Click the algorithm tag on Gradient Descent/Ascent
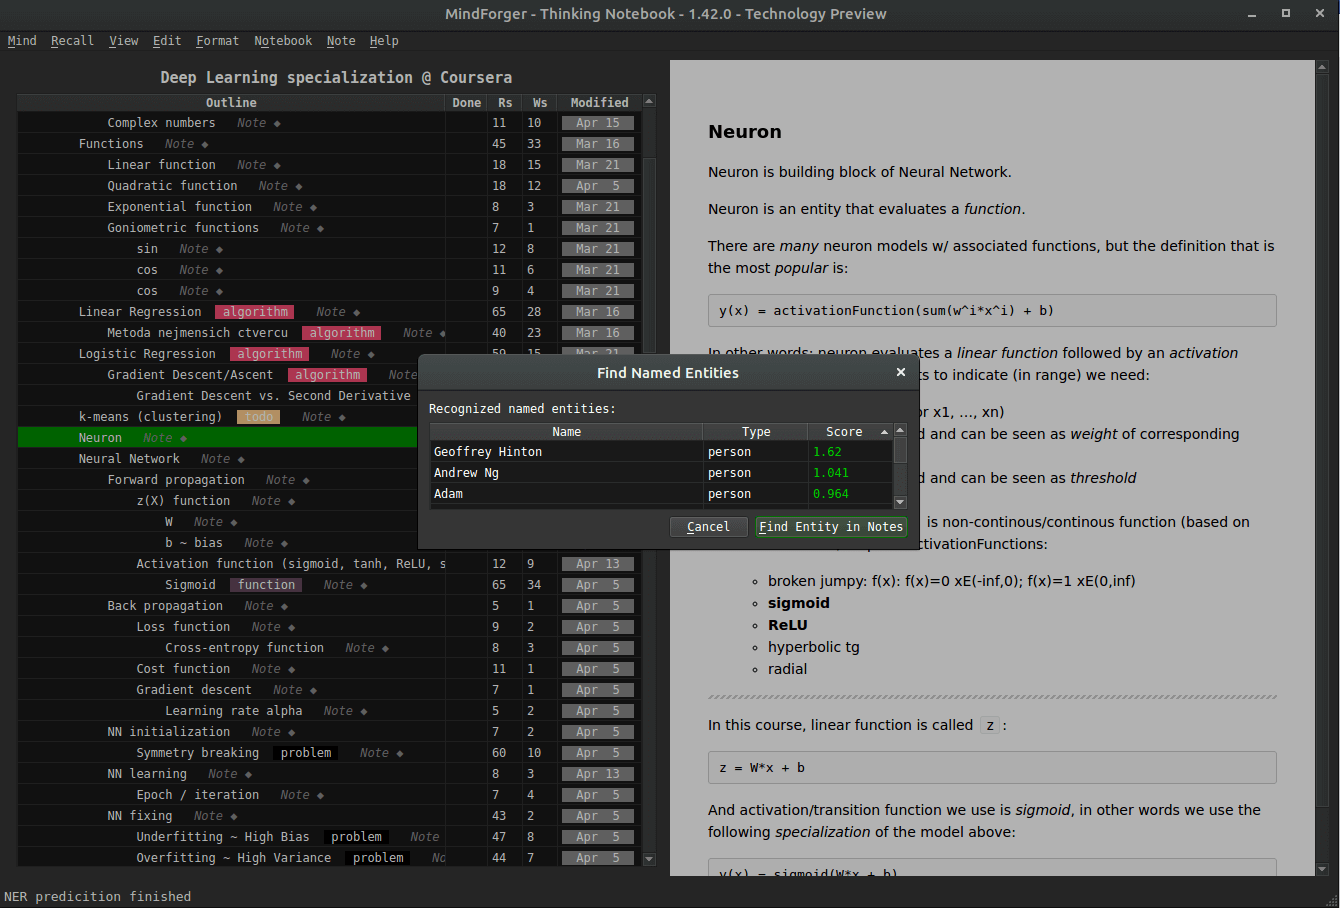Screen dimensions: 1340x908 [x=327, y=374]
